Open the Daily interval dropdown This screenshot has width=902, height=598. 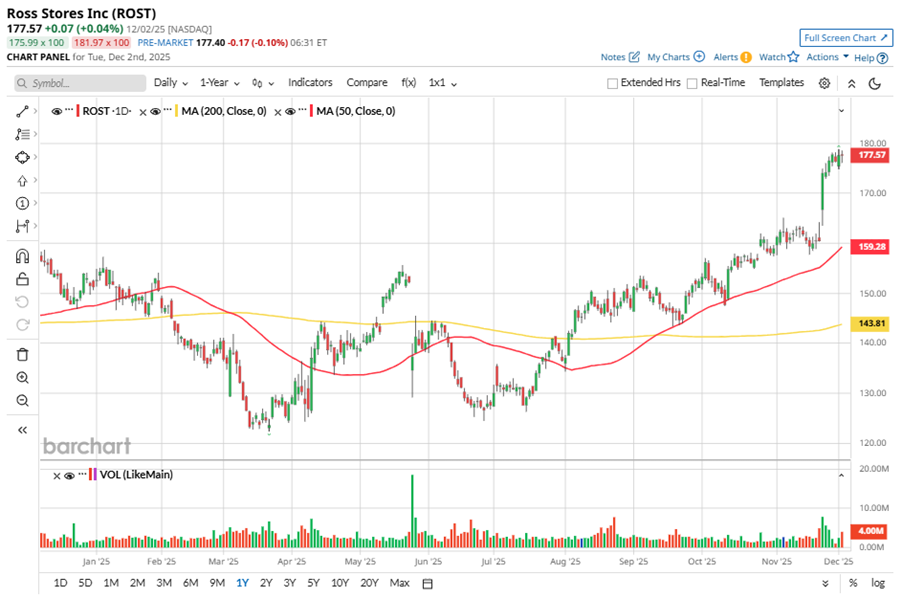pos(171,83)
